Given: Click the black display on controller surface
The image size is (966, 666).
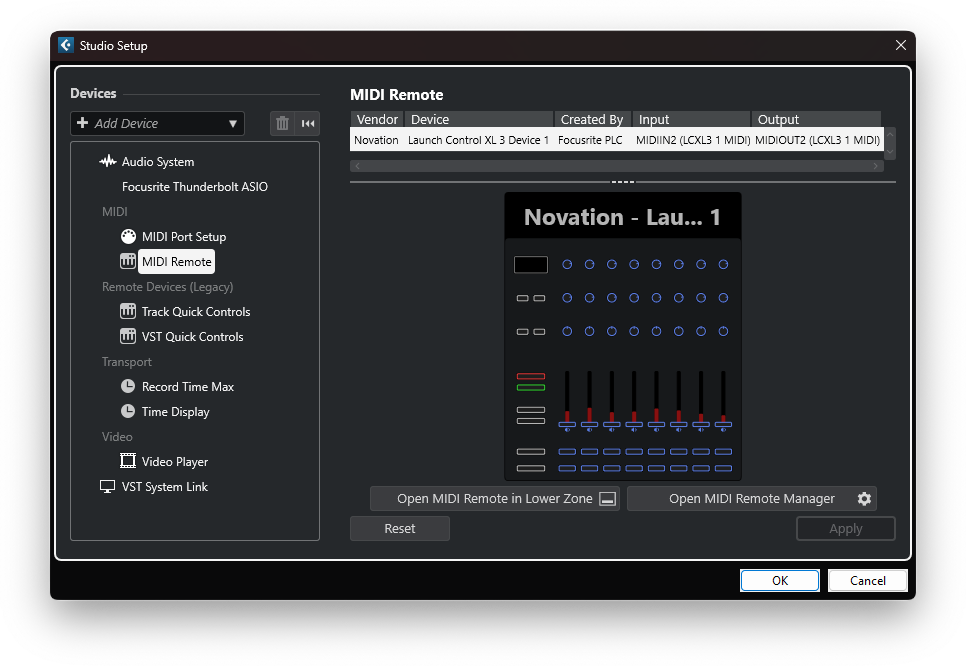Looking at the screenshot, I should point(530,264).
